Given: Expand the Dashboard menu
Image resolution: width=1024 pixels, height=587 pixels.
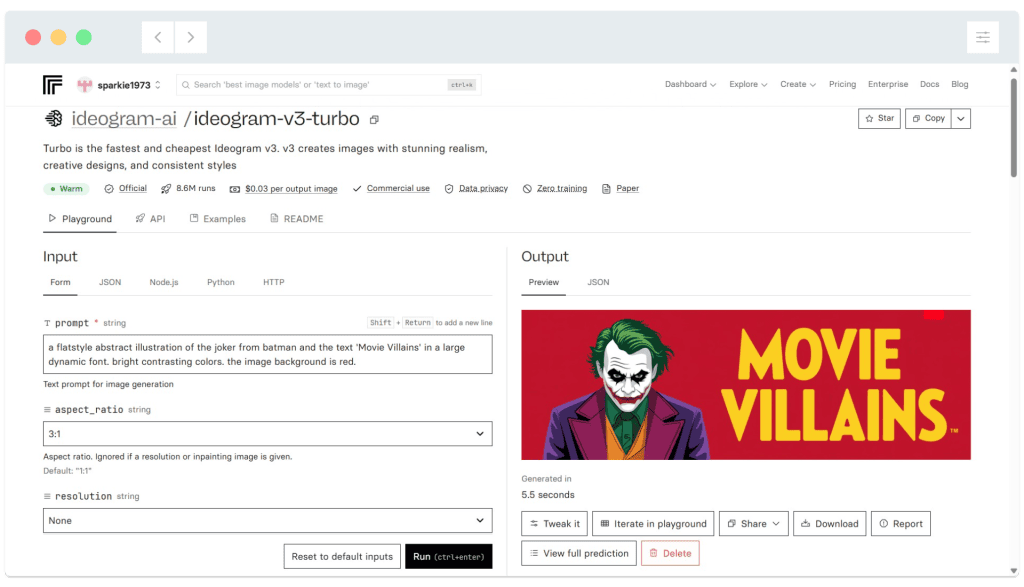Looking at the screenshot, I should pos(690,84).
